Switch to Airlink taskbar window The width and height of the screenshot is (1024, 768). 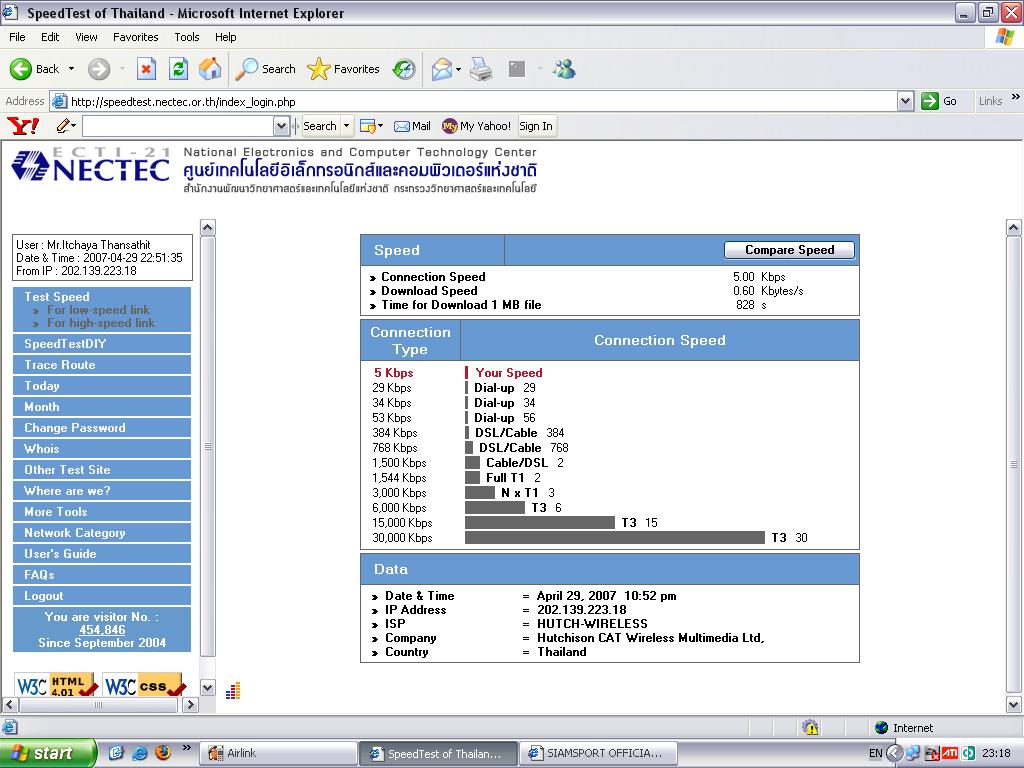coord(278,753)
